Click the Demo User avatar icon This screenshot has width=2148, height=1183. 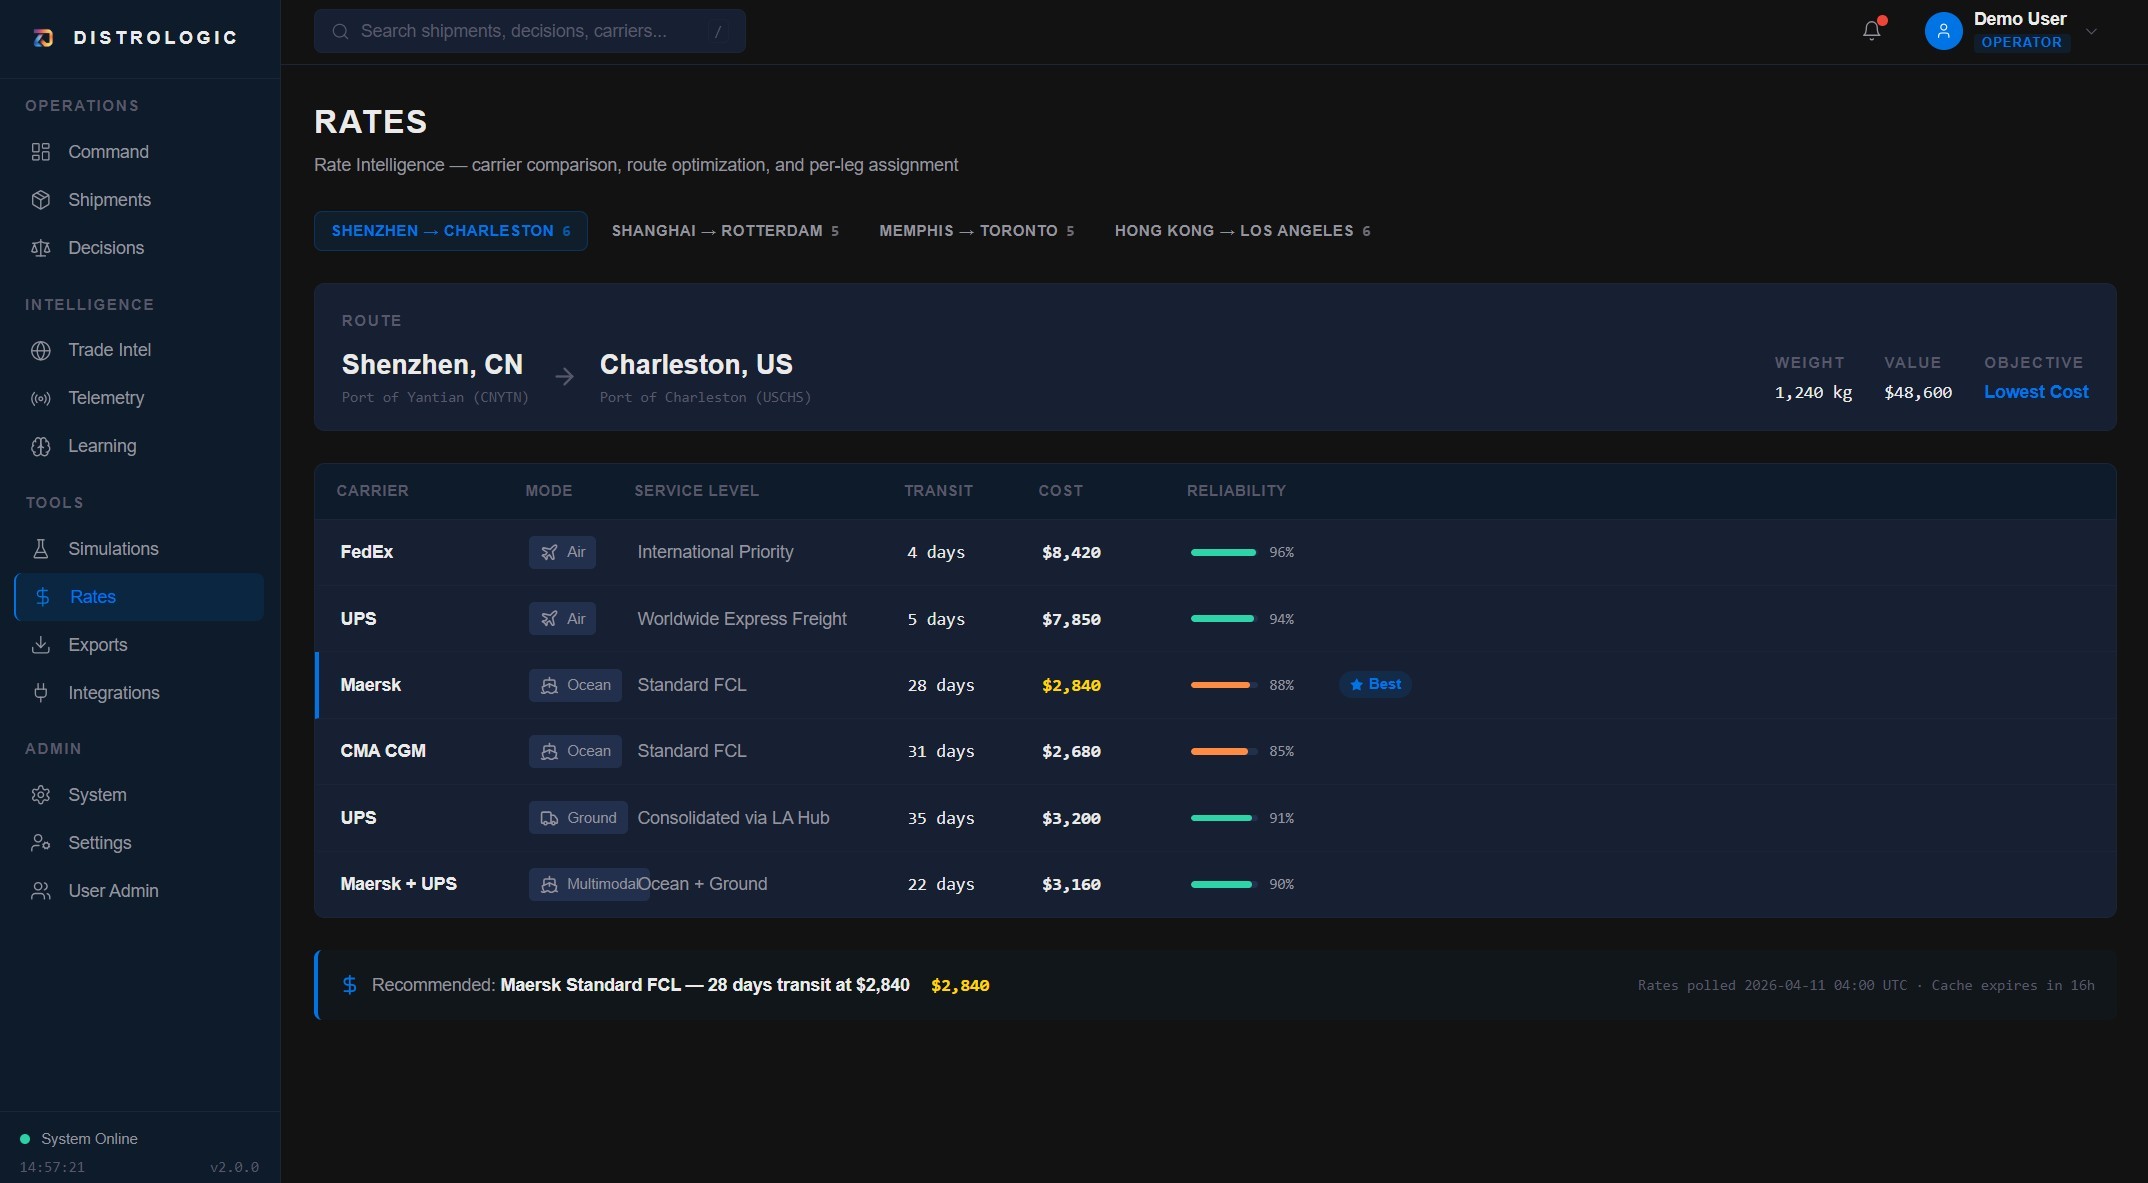pos(1943,31)
